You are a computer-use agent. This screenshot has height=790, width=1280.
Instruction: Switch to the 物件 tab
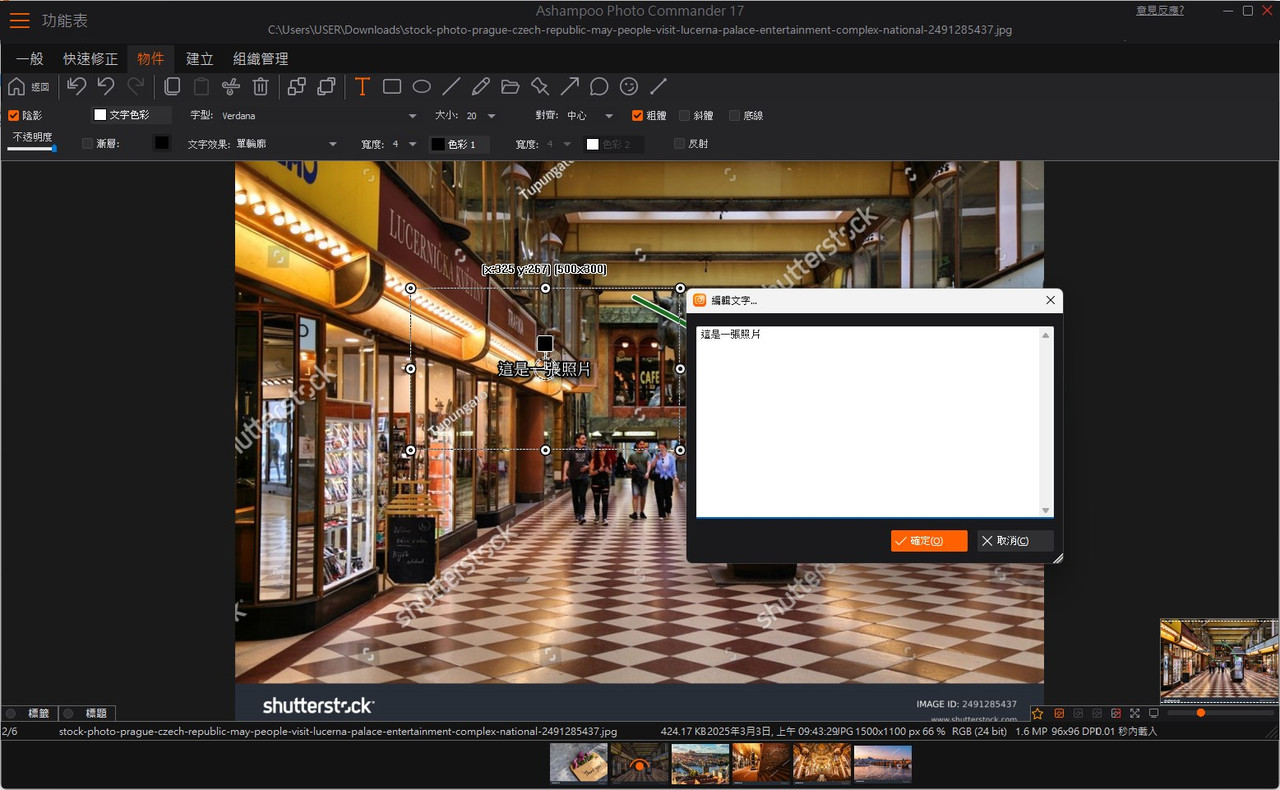tap(151, 59)
